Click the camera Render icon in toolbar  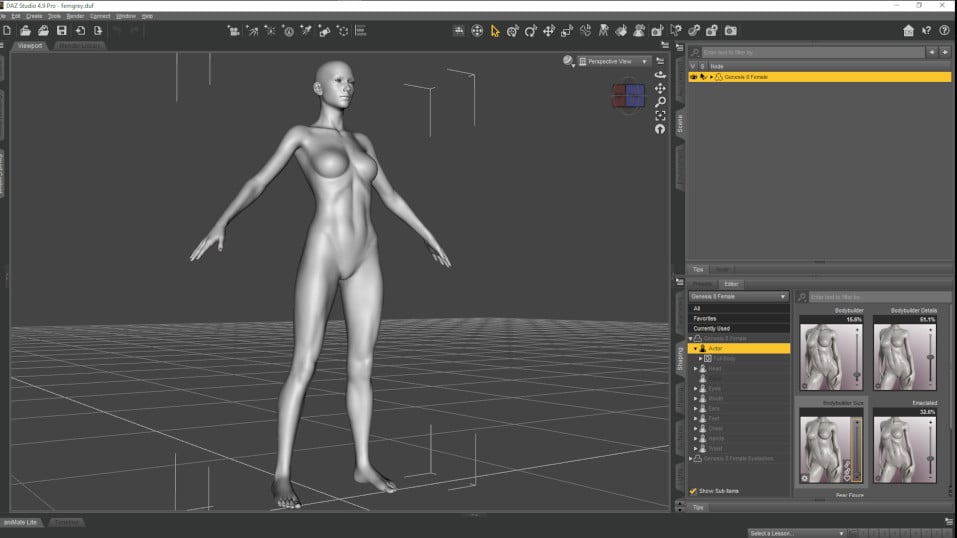730,31
